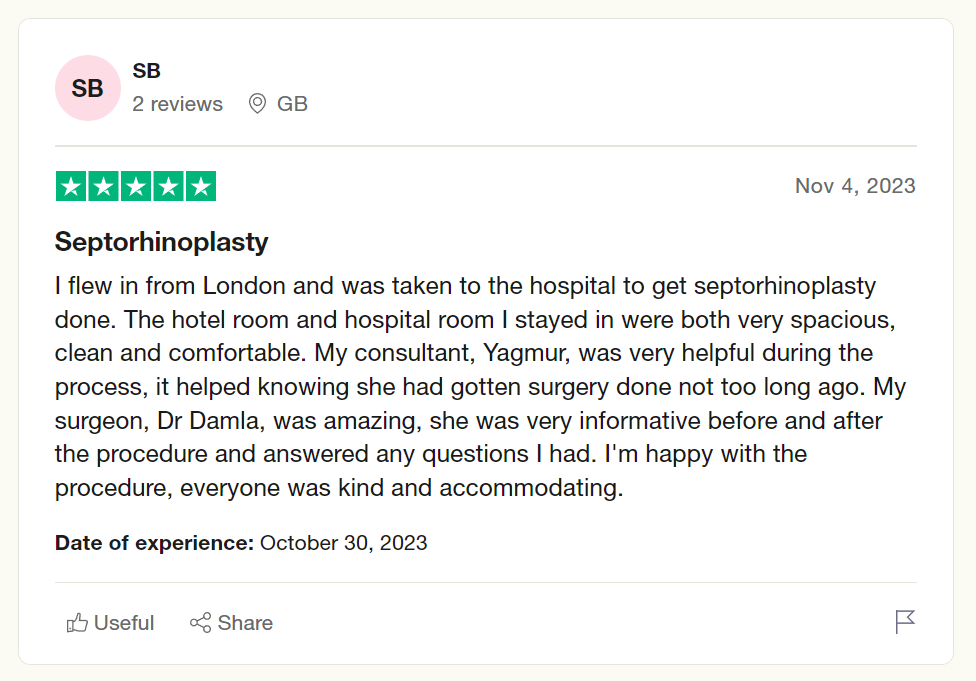Open the Septorhinoplasty review title
This screenshot has height=681, width=976.
pyautogui.click(x=161, y=242)
